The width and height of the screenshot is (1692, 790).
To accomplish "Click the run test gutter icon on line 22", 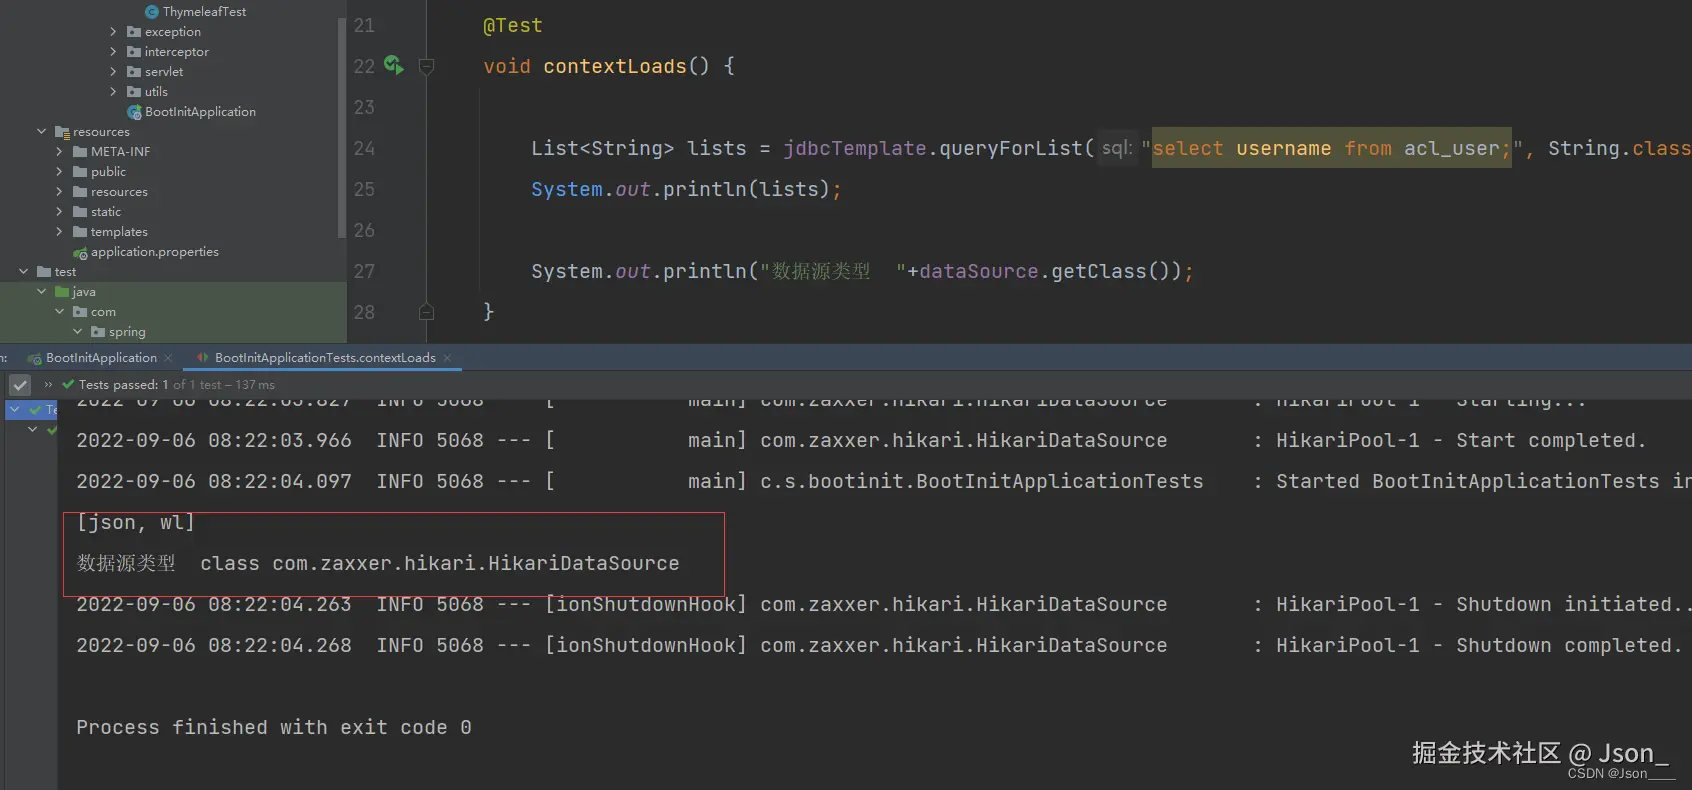I will coord(394,65).
